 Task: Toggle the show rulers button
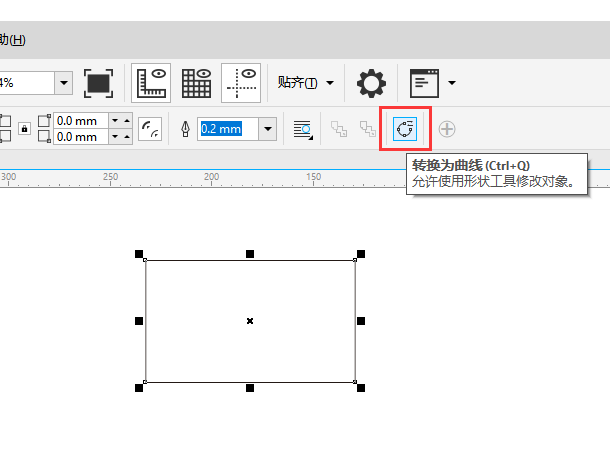pos(151,83)
